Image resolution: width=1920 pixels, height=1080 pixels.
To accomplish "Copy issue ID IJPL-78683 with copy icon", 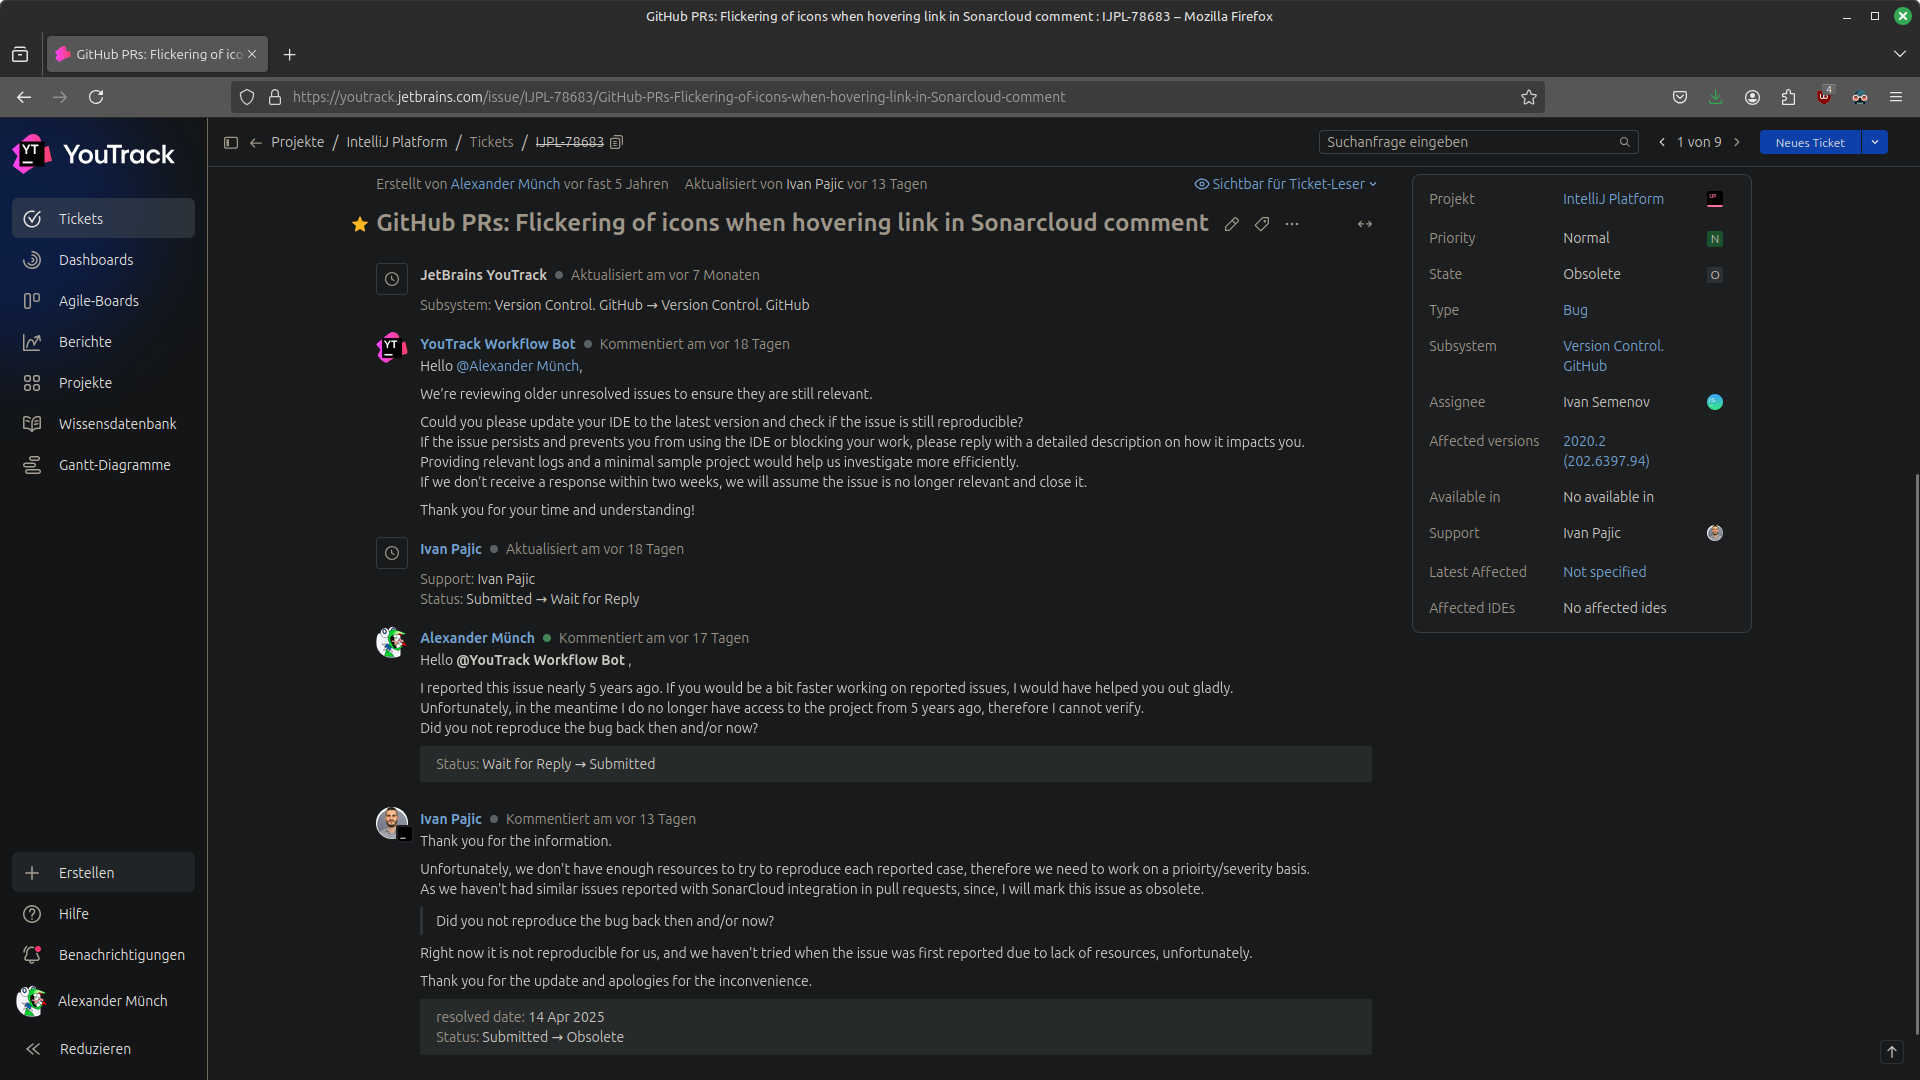I will (x=617, y=143).
